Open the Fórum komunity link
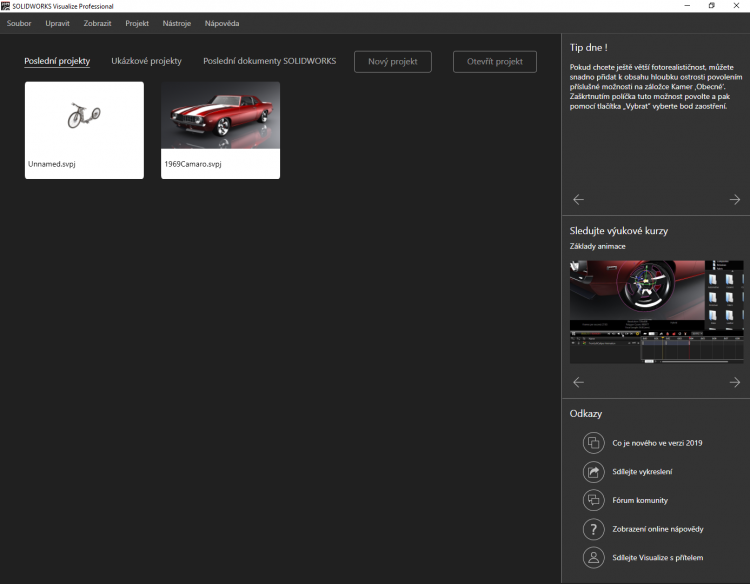This screenshot has width=750, height=584. click(640, 500)
